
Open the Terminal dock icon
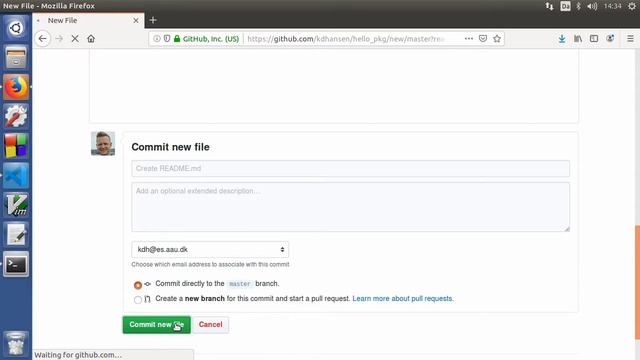tap(16, 264)
